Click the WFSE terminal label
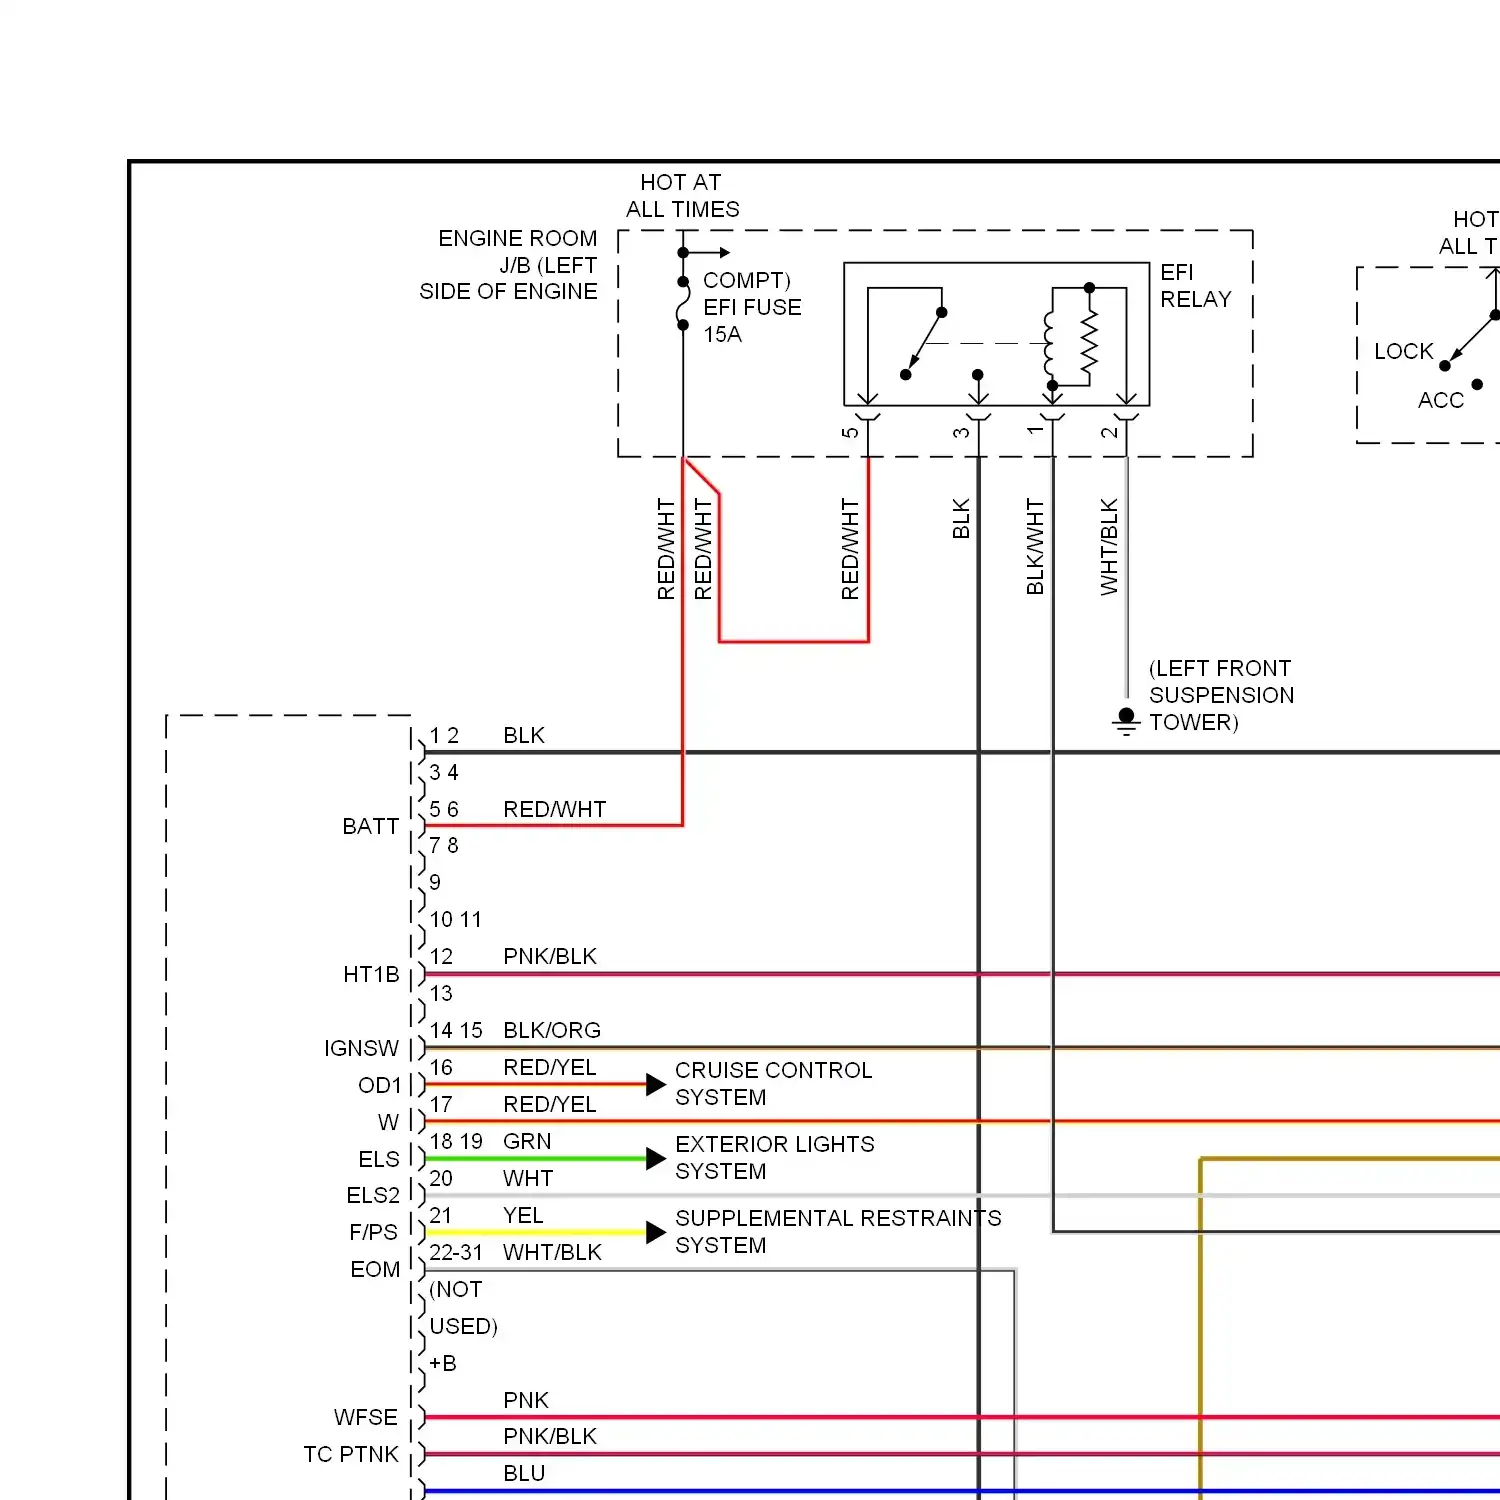 [x=366, y=1417]
